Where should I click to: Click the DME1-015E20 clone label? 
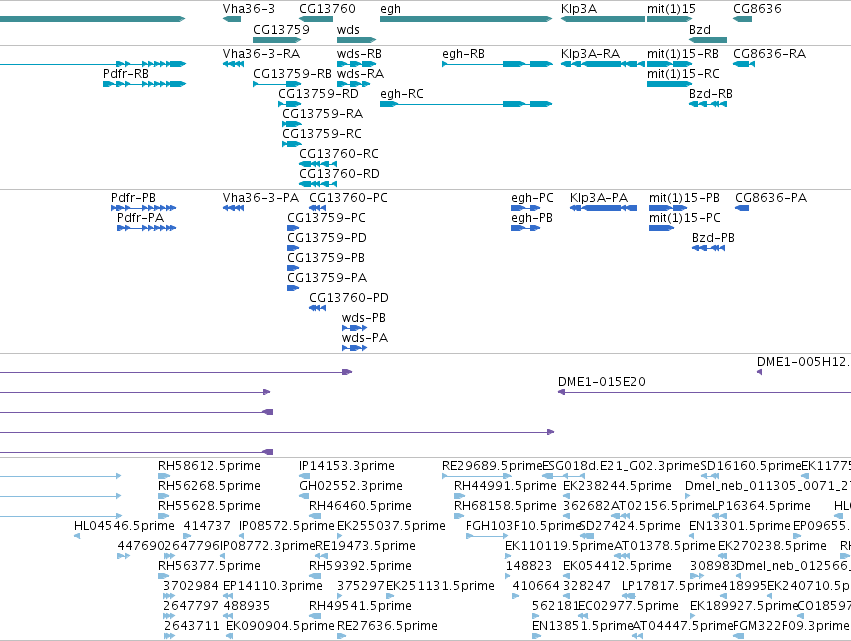click(601, 382)
